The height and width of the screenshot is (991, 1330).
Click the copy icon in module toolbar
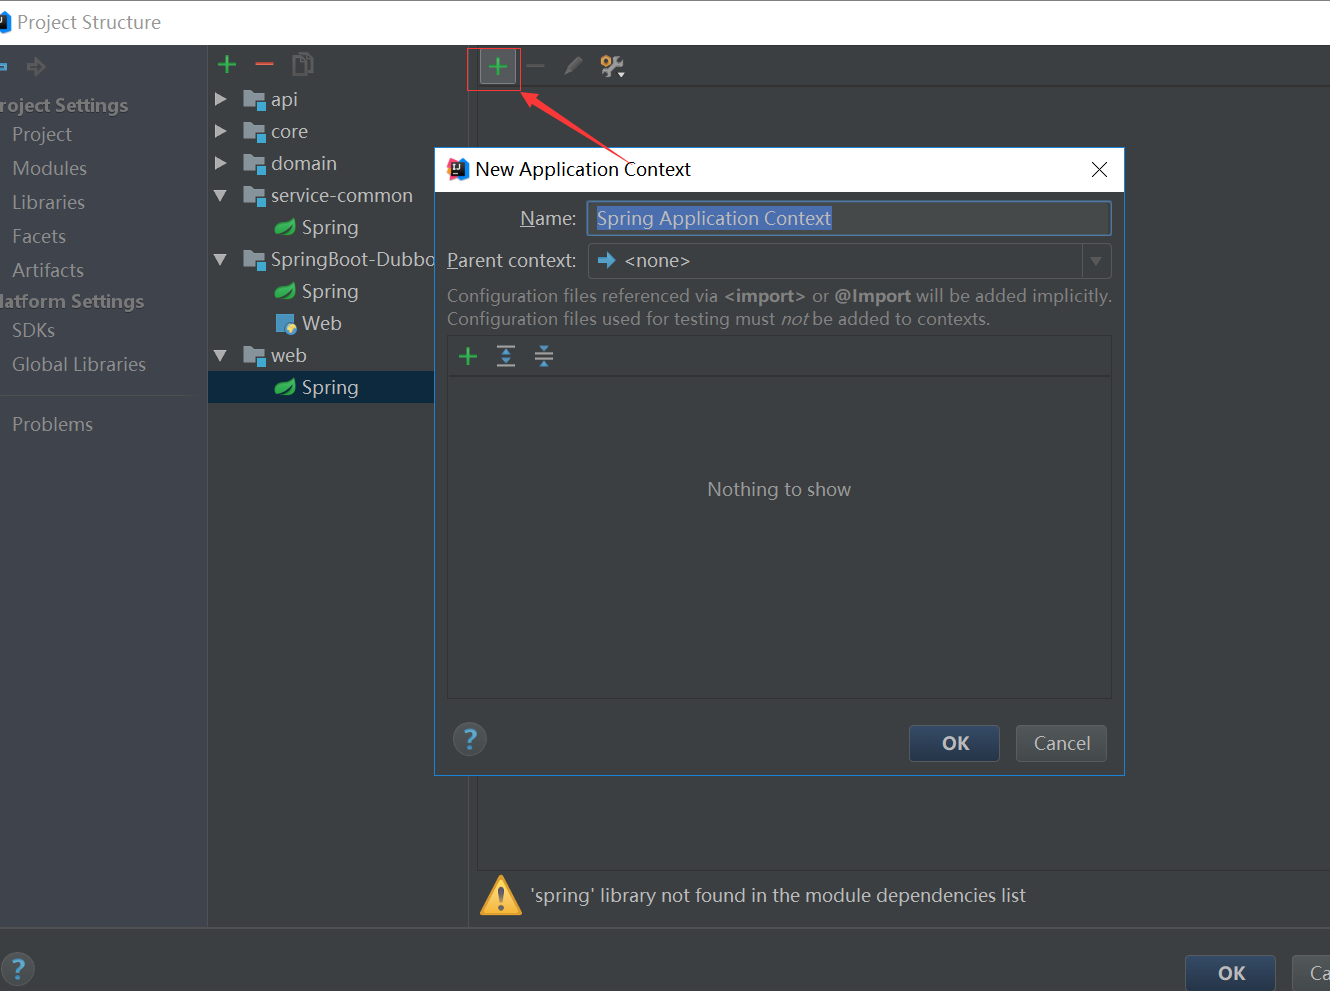point(301,63)
